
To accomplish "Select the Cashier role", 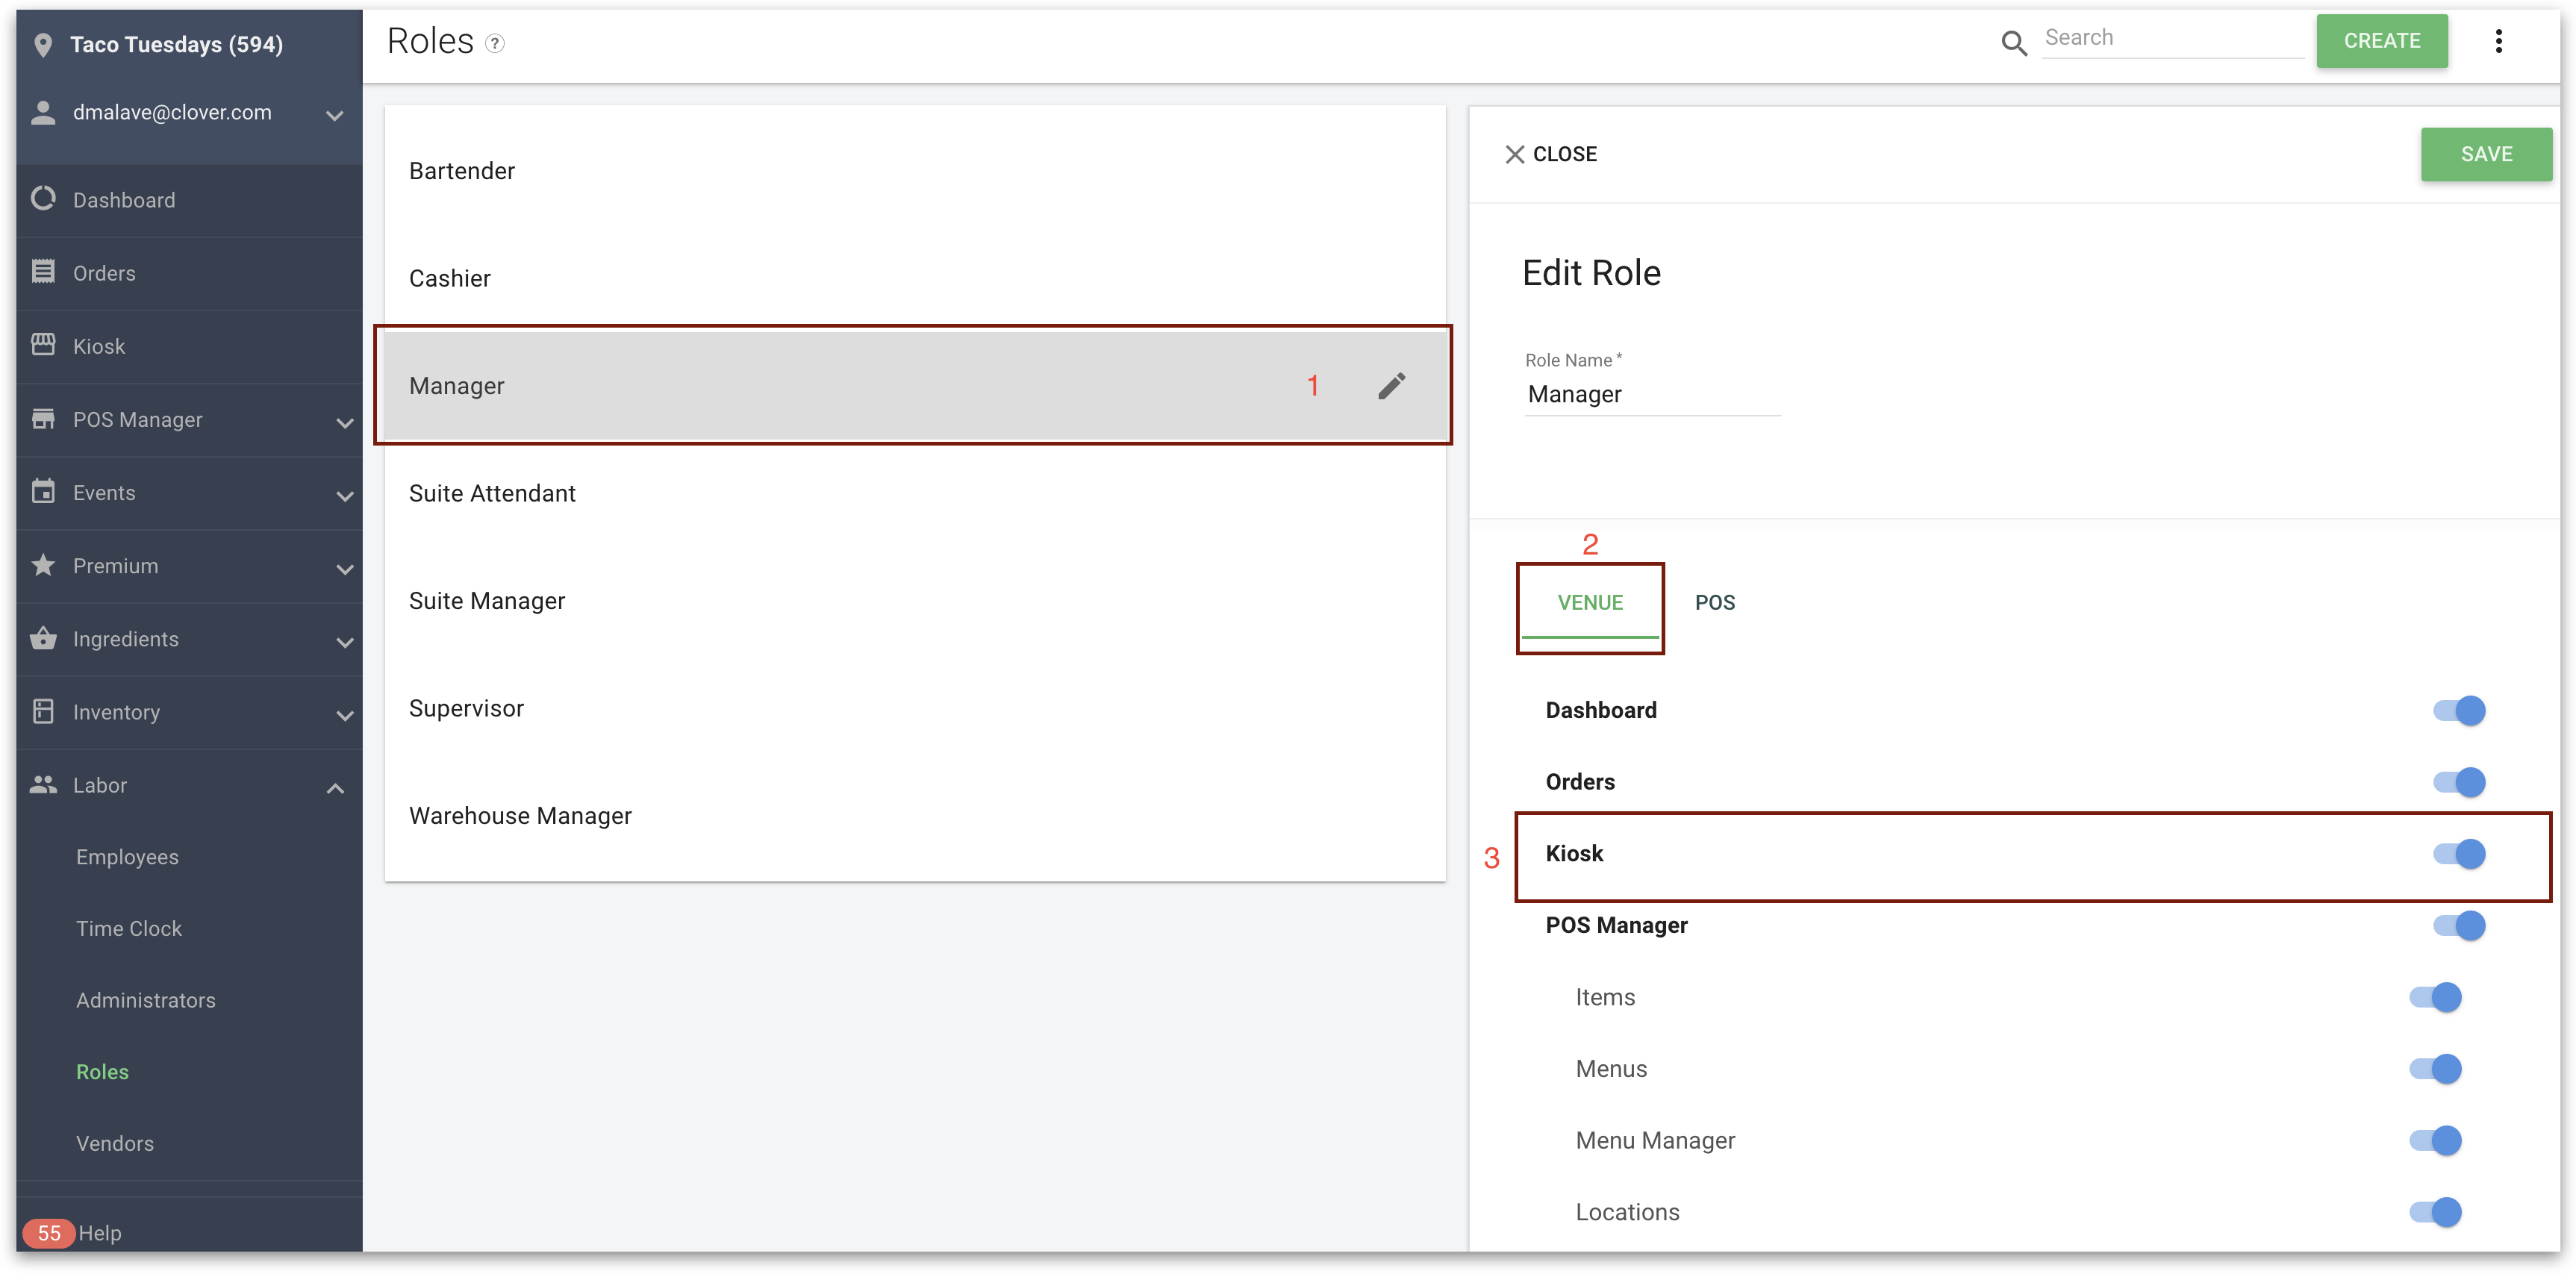I will pyautogui.click(x=914, y=278).
